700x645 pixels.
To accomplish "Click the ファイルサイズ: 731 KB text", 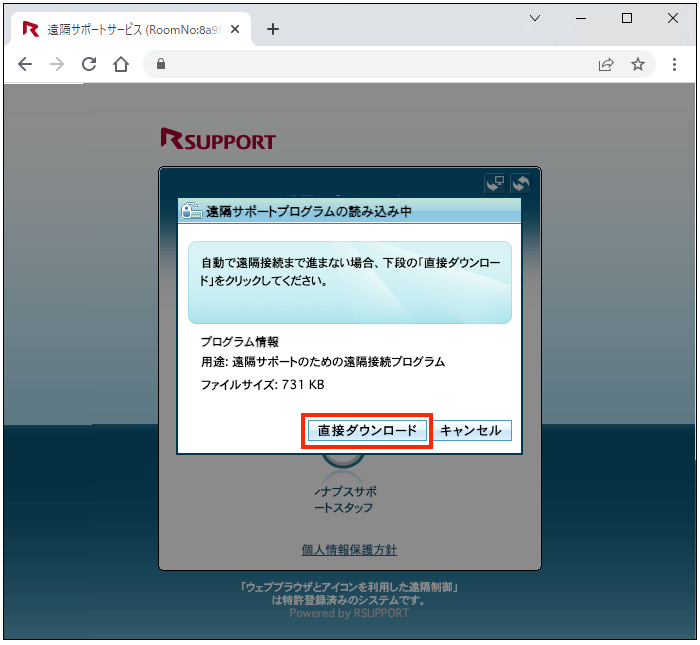I will click(x=262, y=385).
